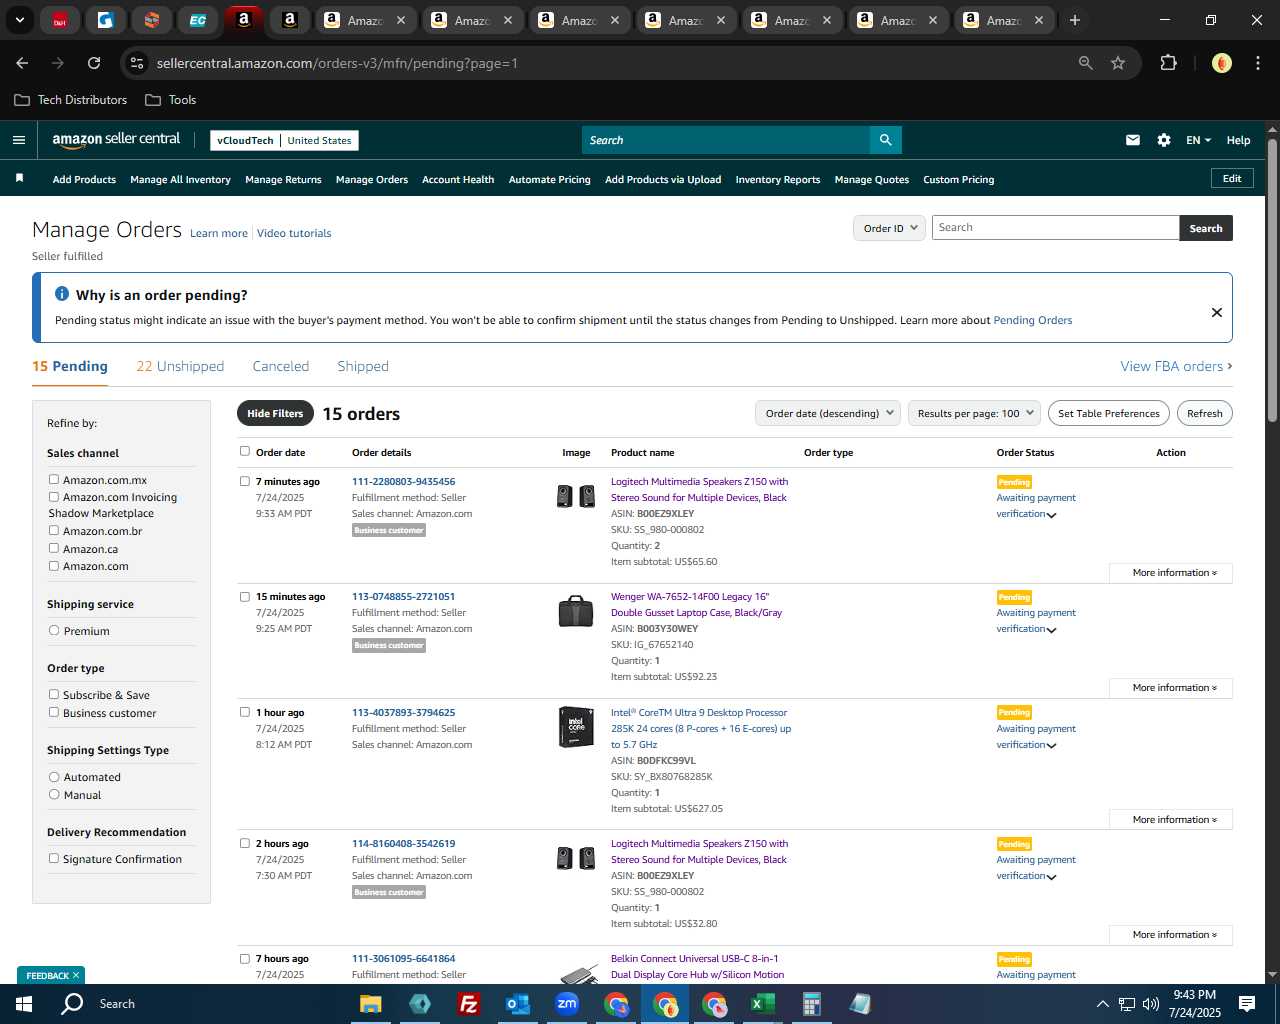Click the Set Table Preferences button
Viewport: 1280px width, 1024px height.
tap(1109, 413)
